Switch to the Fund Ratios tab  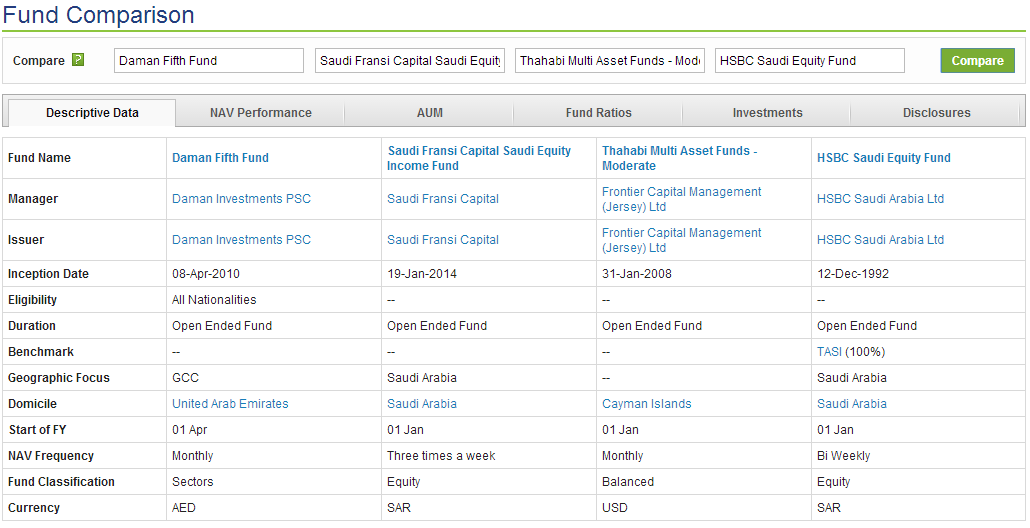598,113
